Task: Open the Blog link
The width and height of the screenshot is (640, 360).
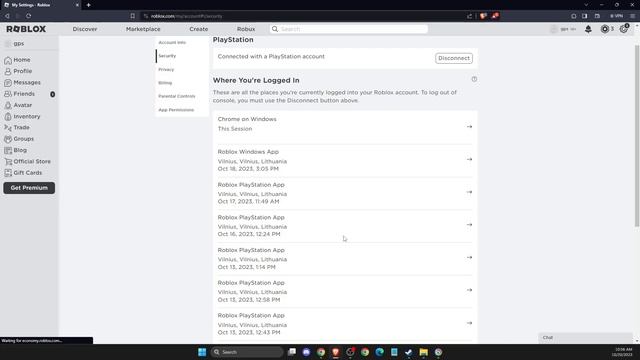Action: point(16,150)
